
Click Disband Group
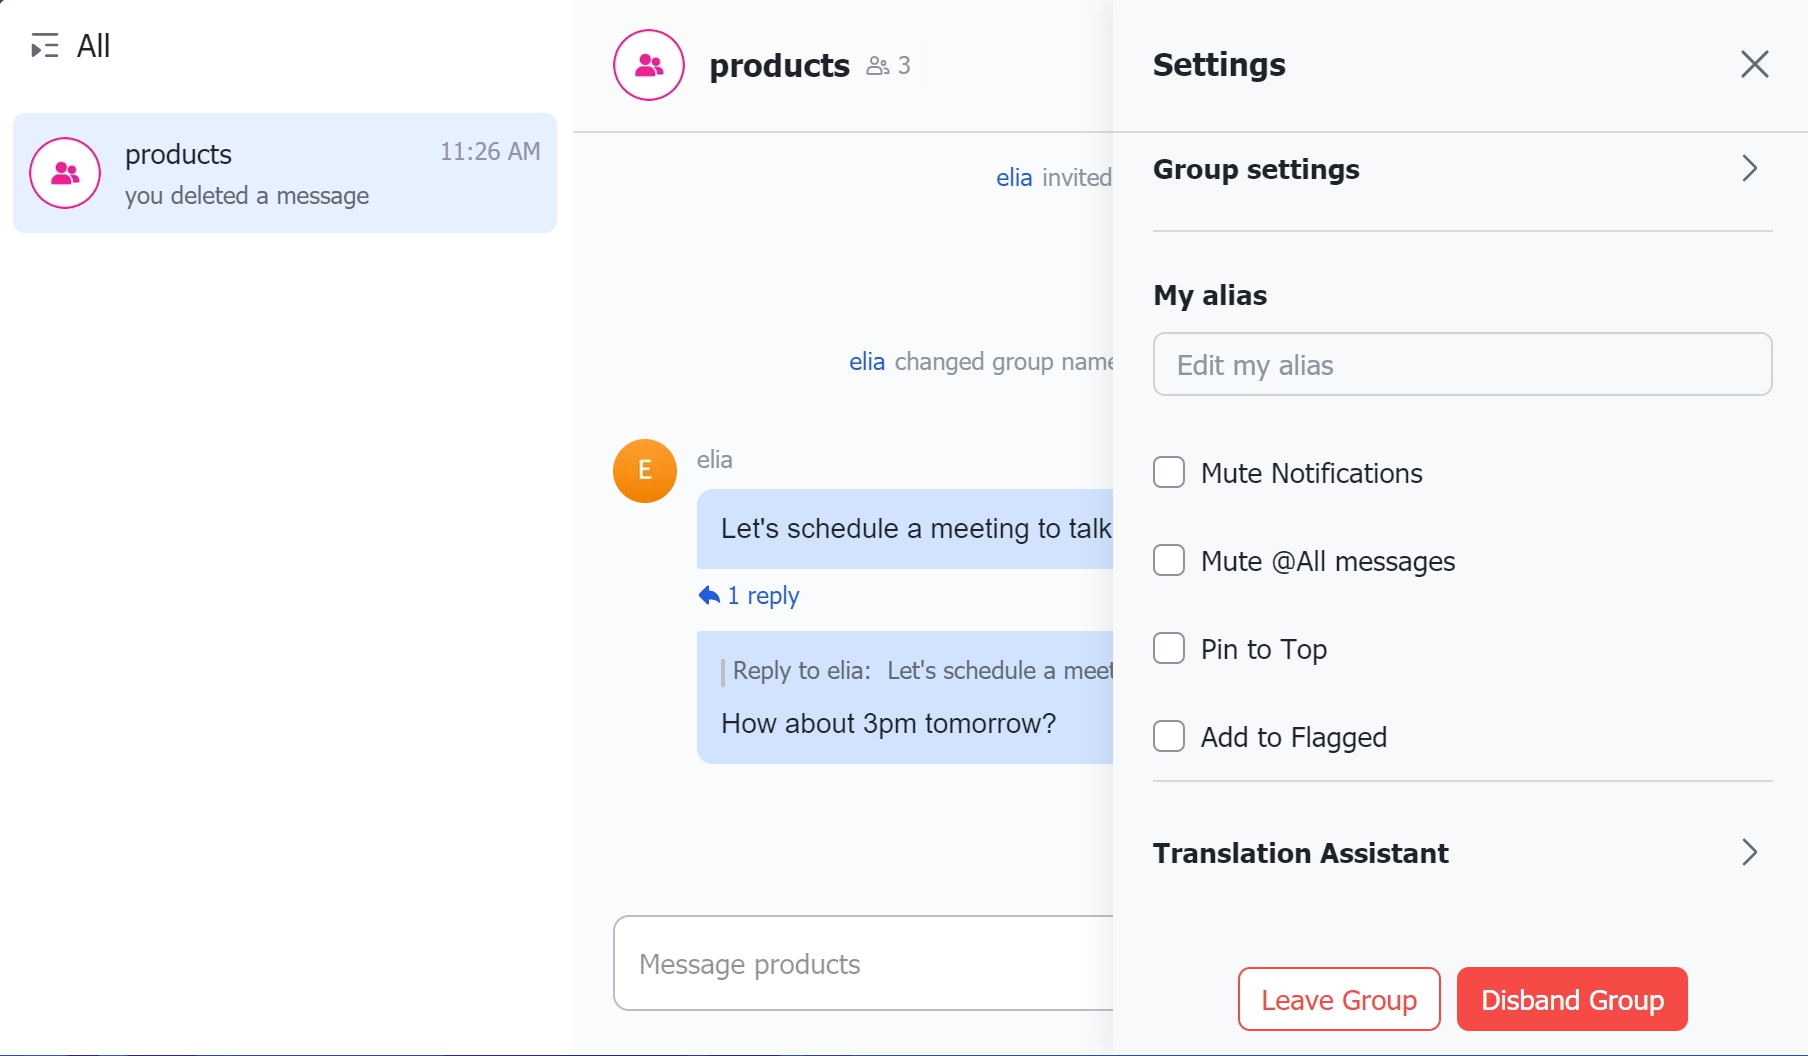click(1571, 999)
